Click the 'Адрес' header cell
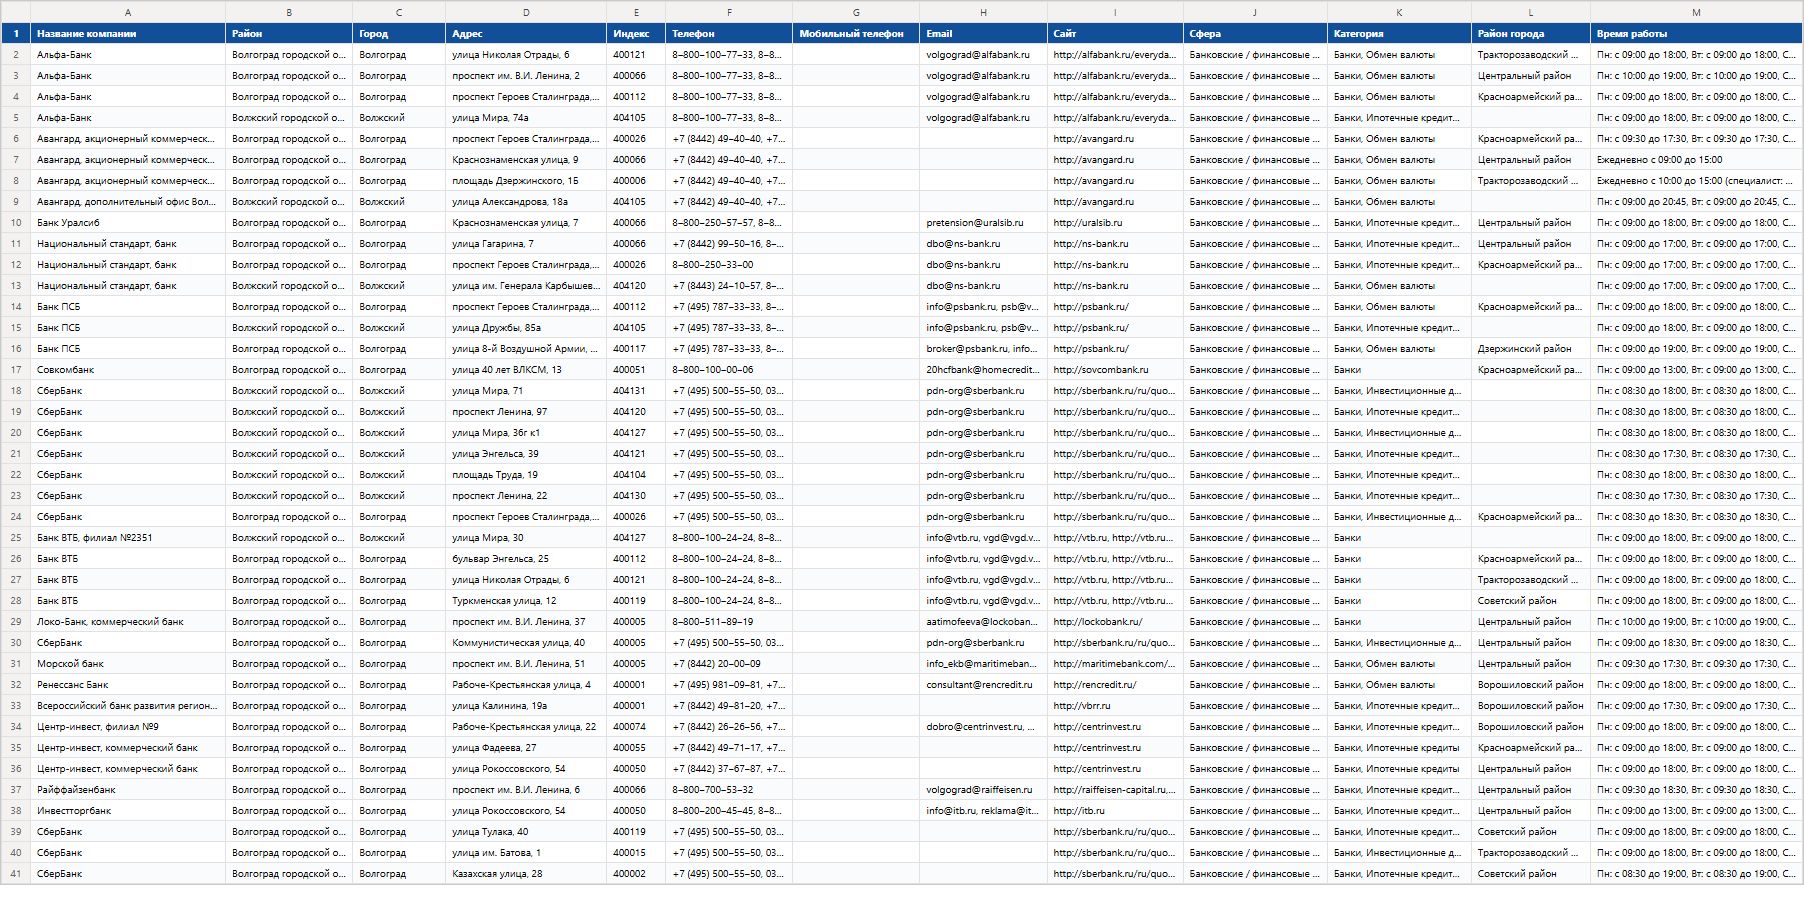This screenshot has width=1804, height=902. point(526,34)
